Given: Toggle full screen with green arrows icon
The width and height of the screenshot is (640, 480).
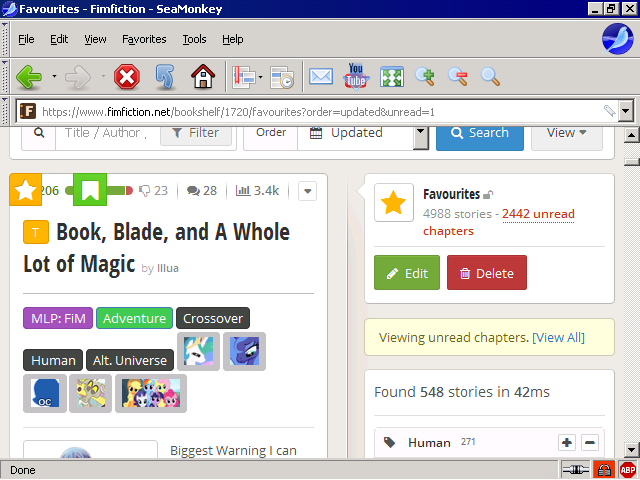Looking at the screenshot, I should click(x=392, y=77).
